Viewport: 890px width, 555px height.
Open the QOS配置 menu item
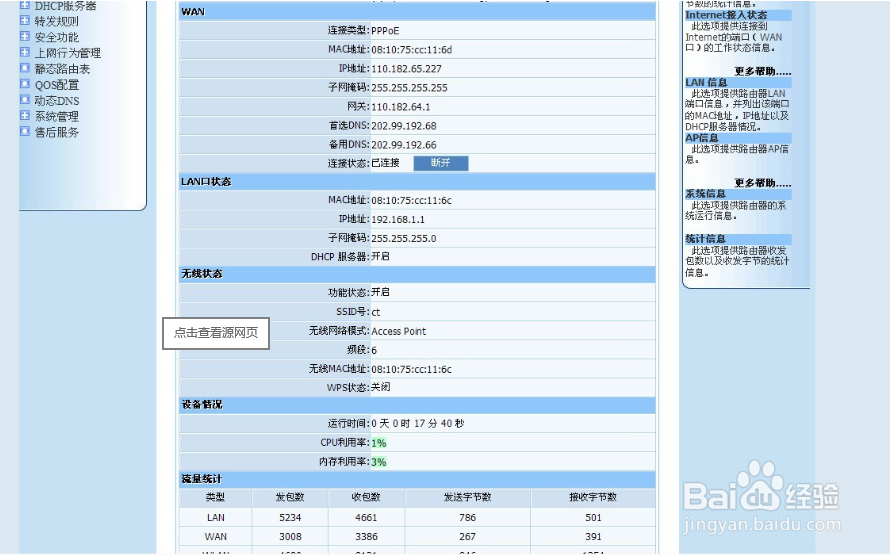57,85
